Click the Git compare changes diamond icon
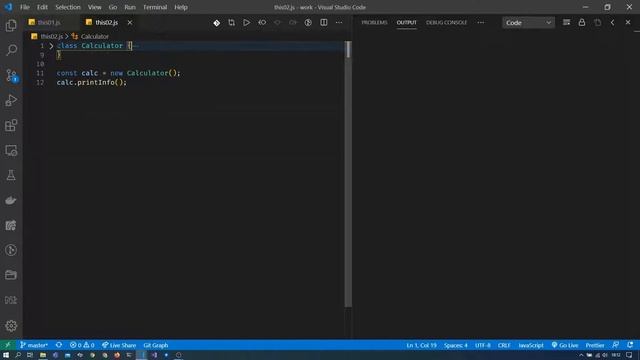The image size is (640, 360). (216, 23)
